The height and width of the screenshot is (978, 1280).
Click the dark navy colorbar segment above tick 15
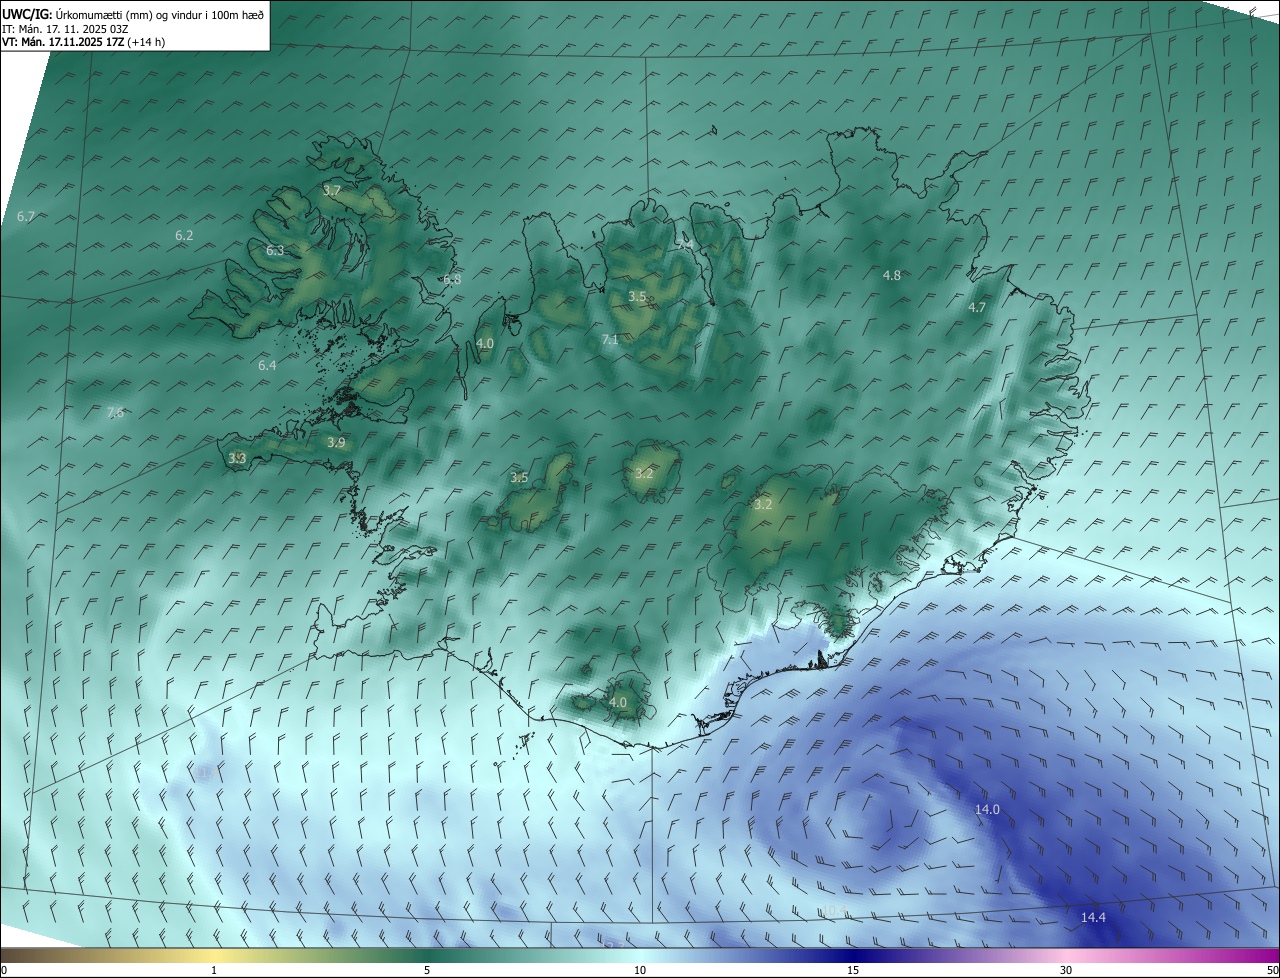(853, 956)
